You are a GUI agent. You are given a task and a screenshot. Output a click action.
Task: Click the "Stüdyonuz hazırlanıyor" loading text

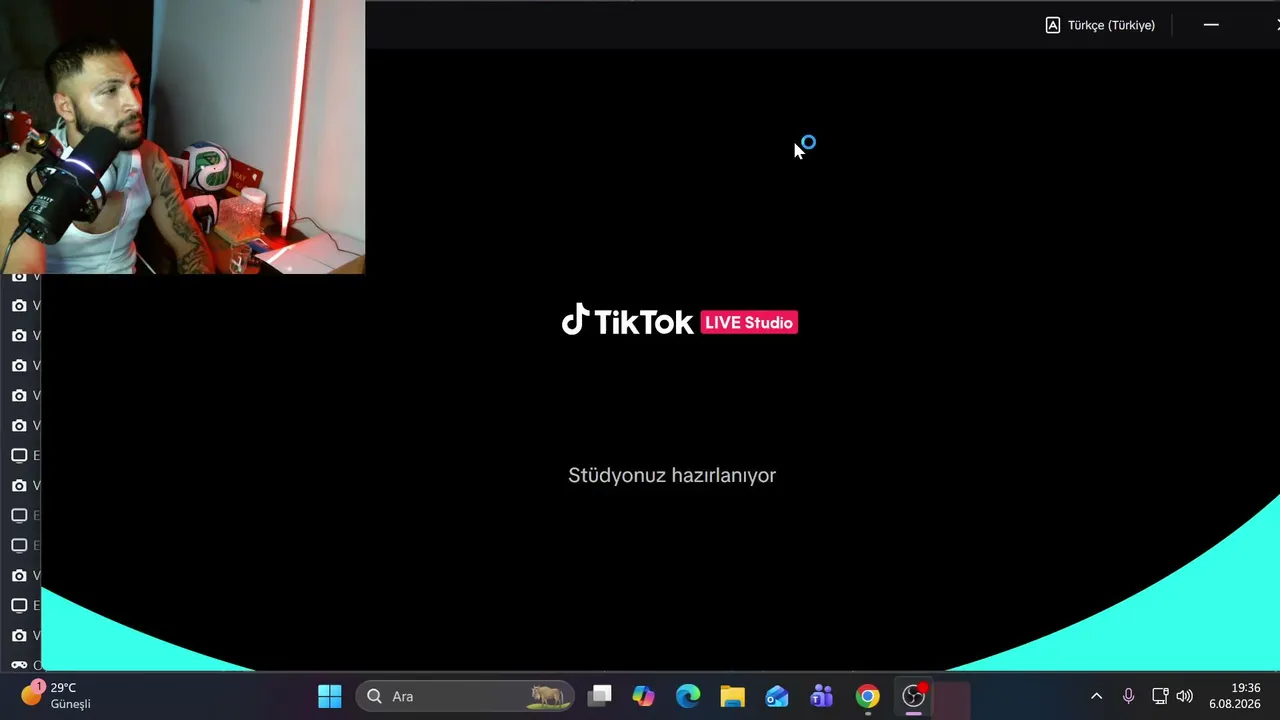click(672, 475)
